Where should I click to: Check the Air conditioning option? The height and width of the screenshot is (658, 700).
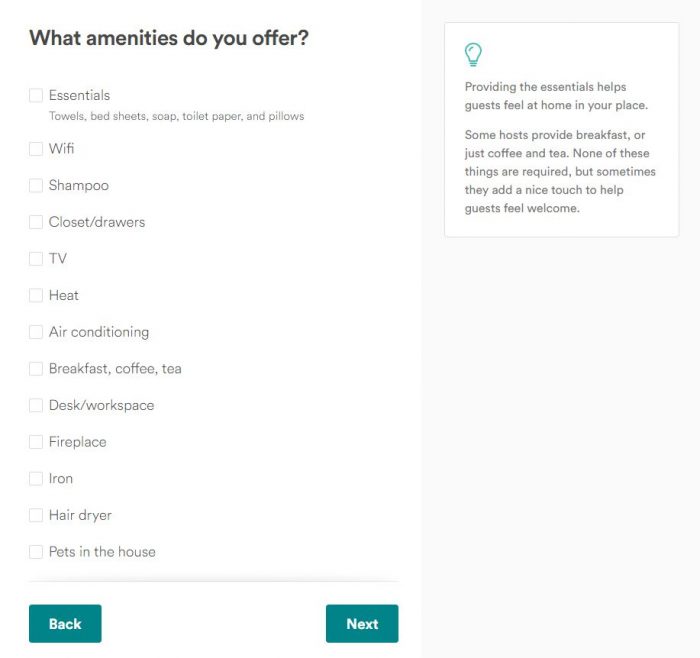[x=36, y=332]
